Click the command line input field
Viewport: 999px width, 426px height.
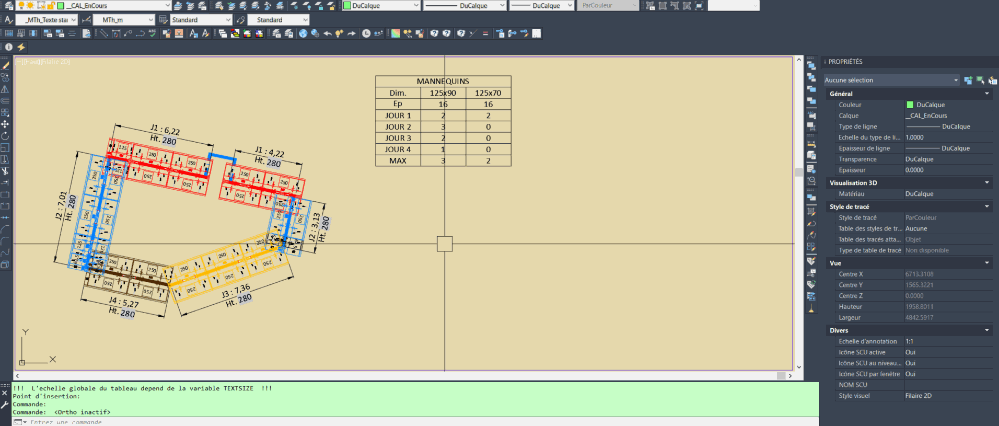pos(414,422)
